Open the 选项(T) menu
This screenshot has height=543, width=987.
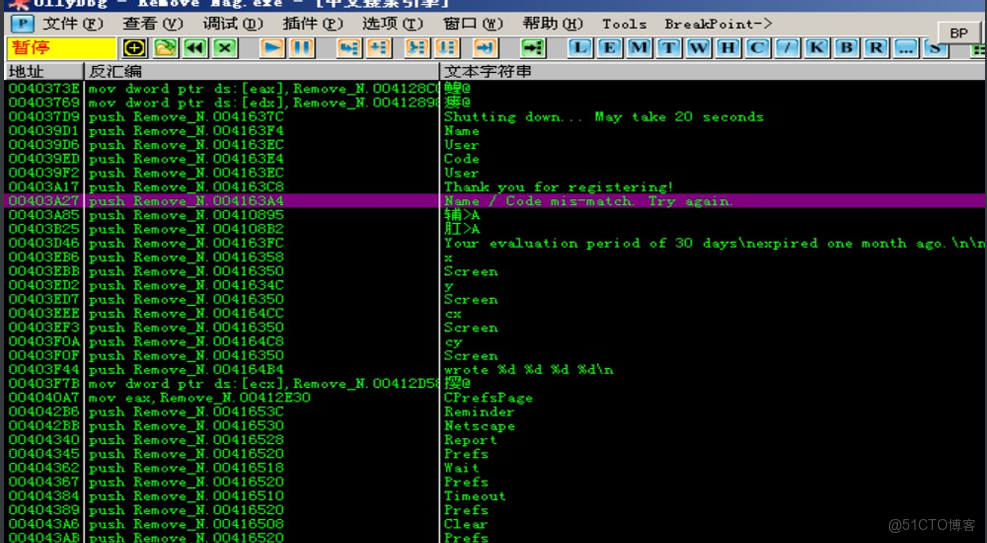[393, 24]
